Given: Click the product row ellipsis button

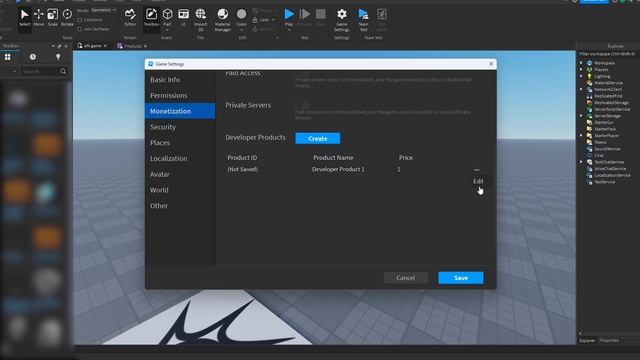Looking at the screenshot, I should click(476, 169).
